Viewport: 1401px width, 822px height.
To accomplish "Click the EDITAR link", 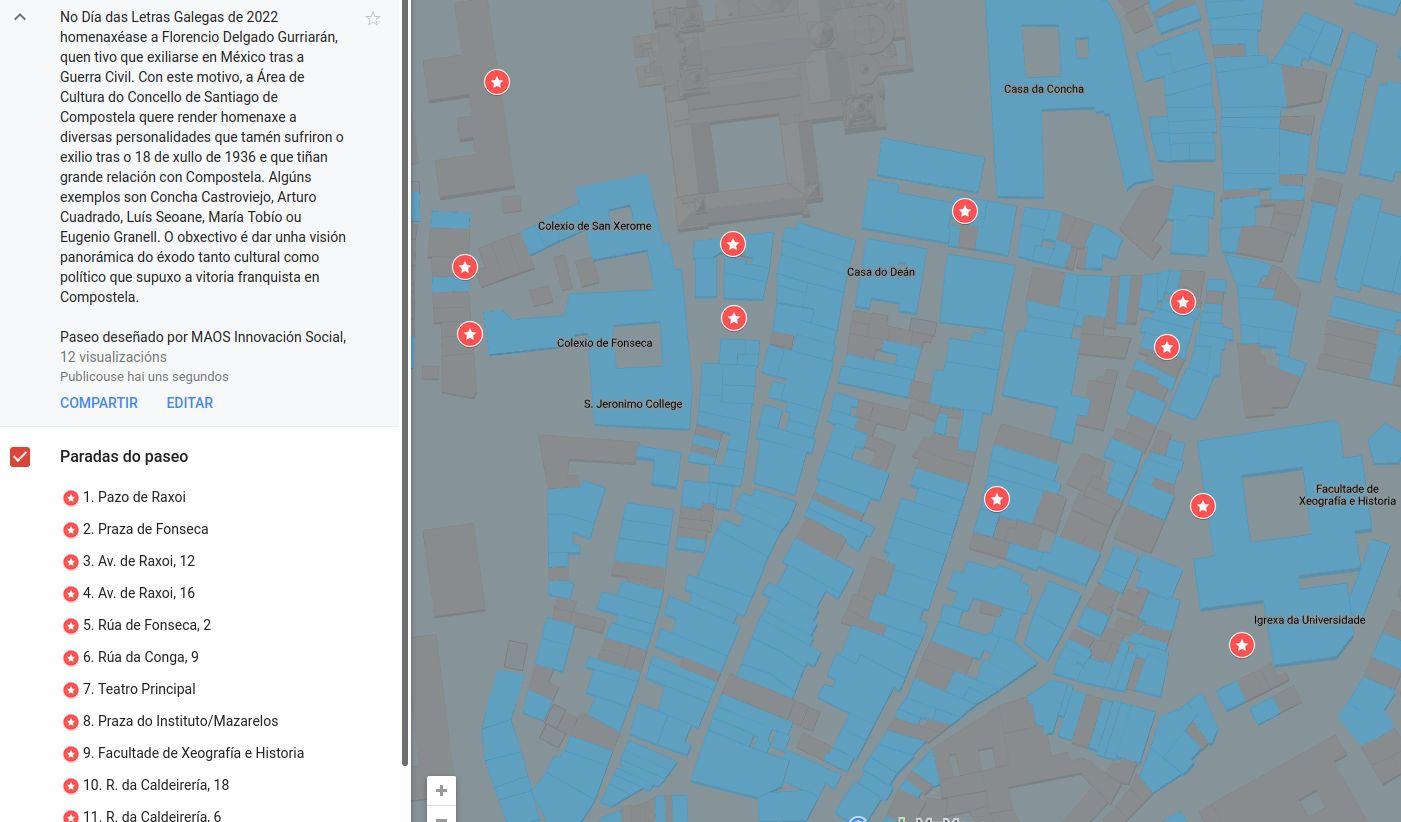I will pyautogui.click(x=189, y=403).
